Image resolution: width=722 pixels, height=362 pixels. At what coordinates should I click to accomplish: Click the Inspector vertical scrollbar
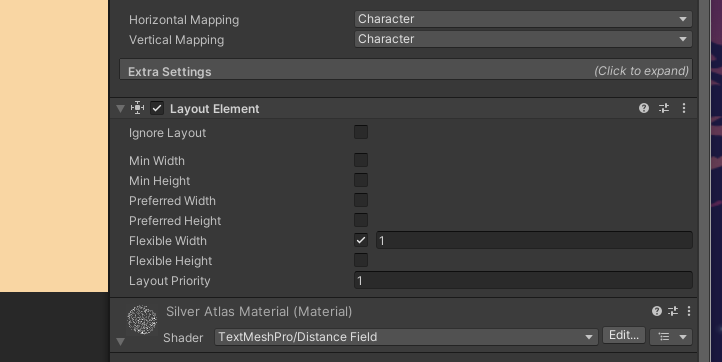(705, 181)
